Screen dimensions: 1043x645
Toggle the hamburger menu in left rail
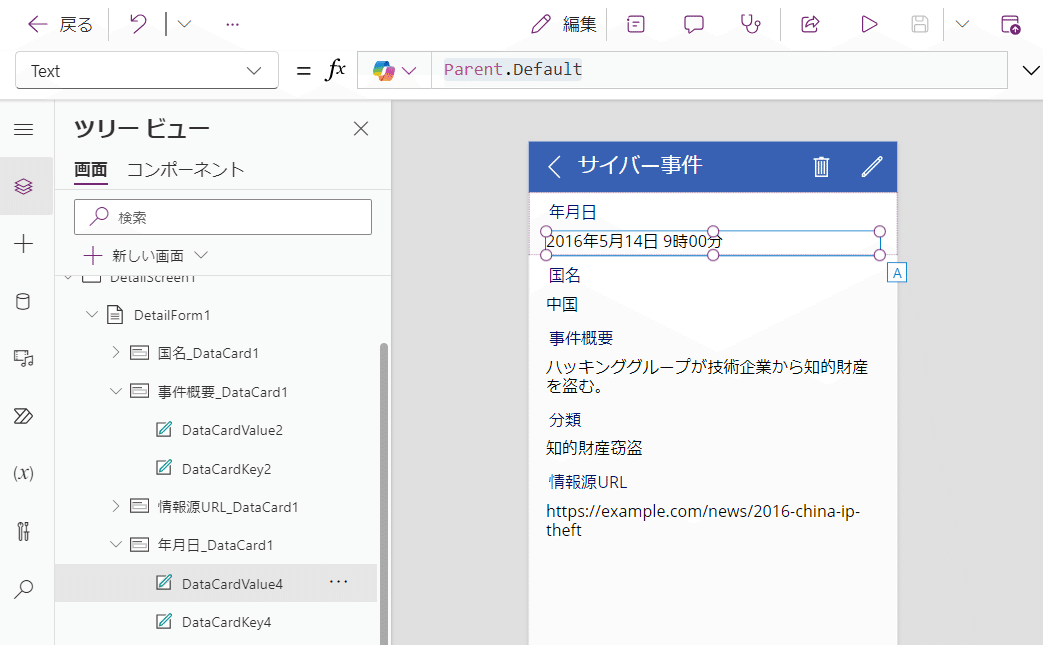tap(24, 129)
